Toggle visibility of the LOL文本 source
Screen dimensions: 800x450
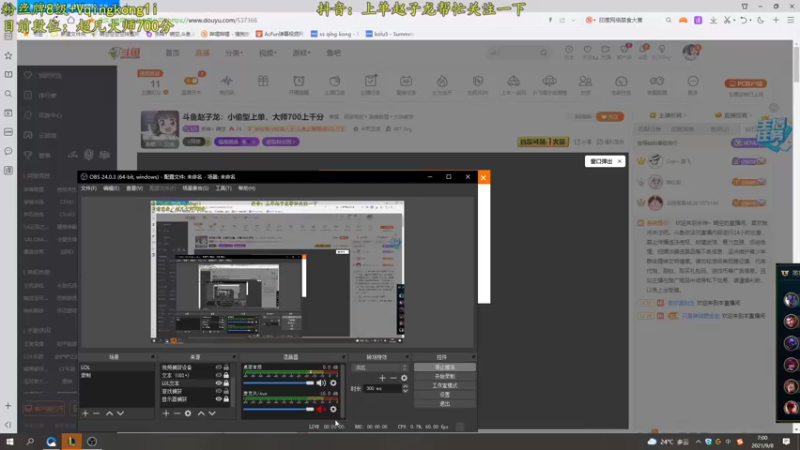(x=218, y=383)
